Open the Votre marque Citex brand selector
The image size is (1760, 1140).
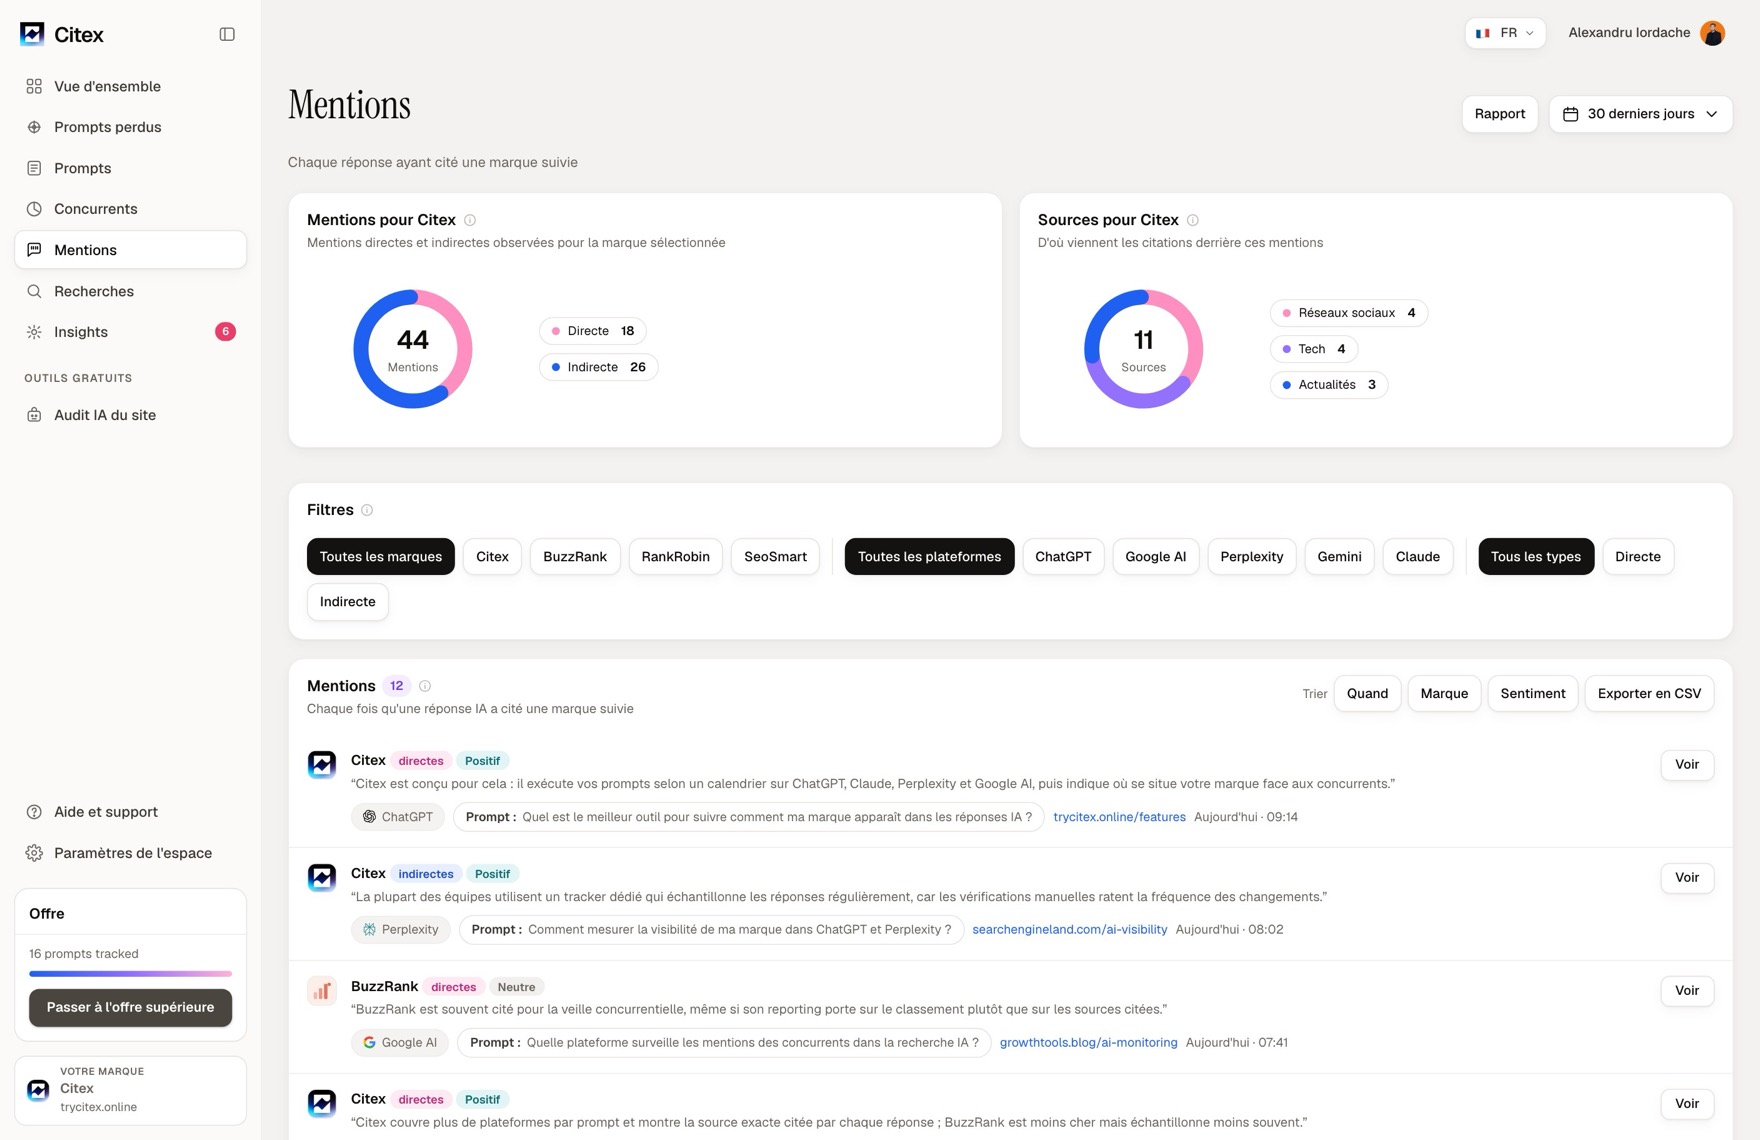click(130, 1090)
